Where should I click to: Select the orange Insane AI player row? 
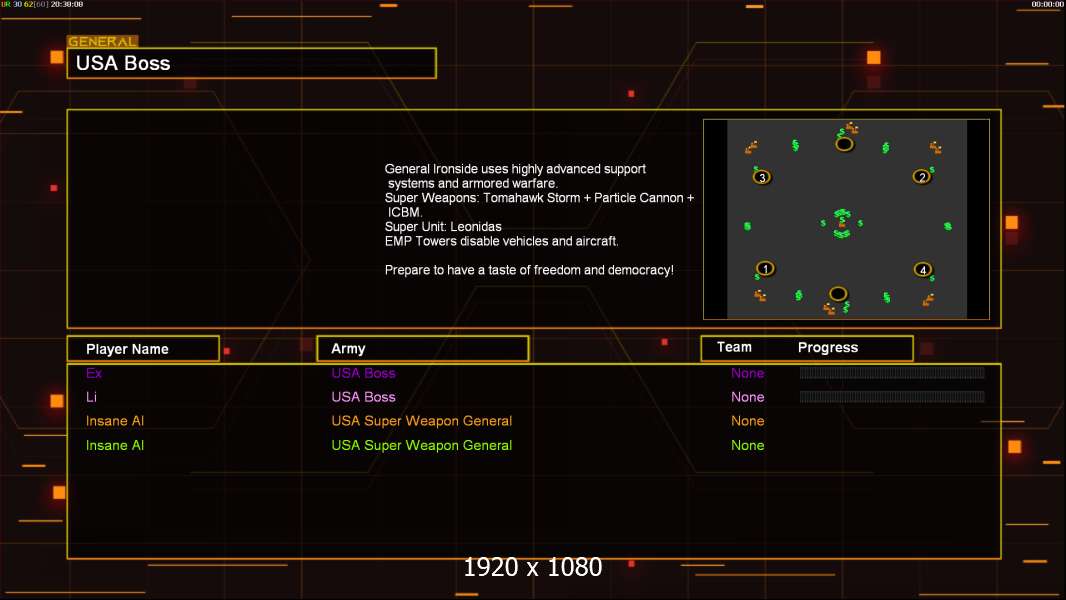point(534,421)
